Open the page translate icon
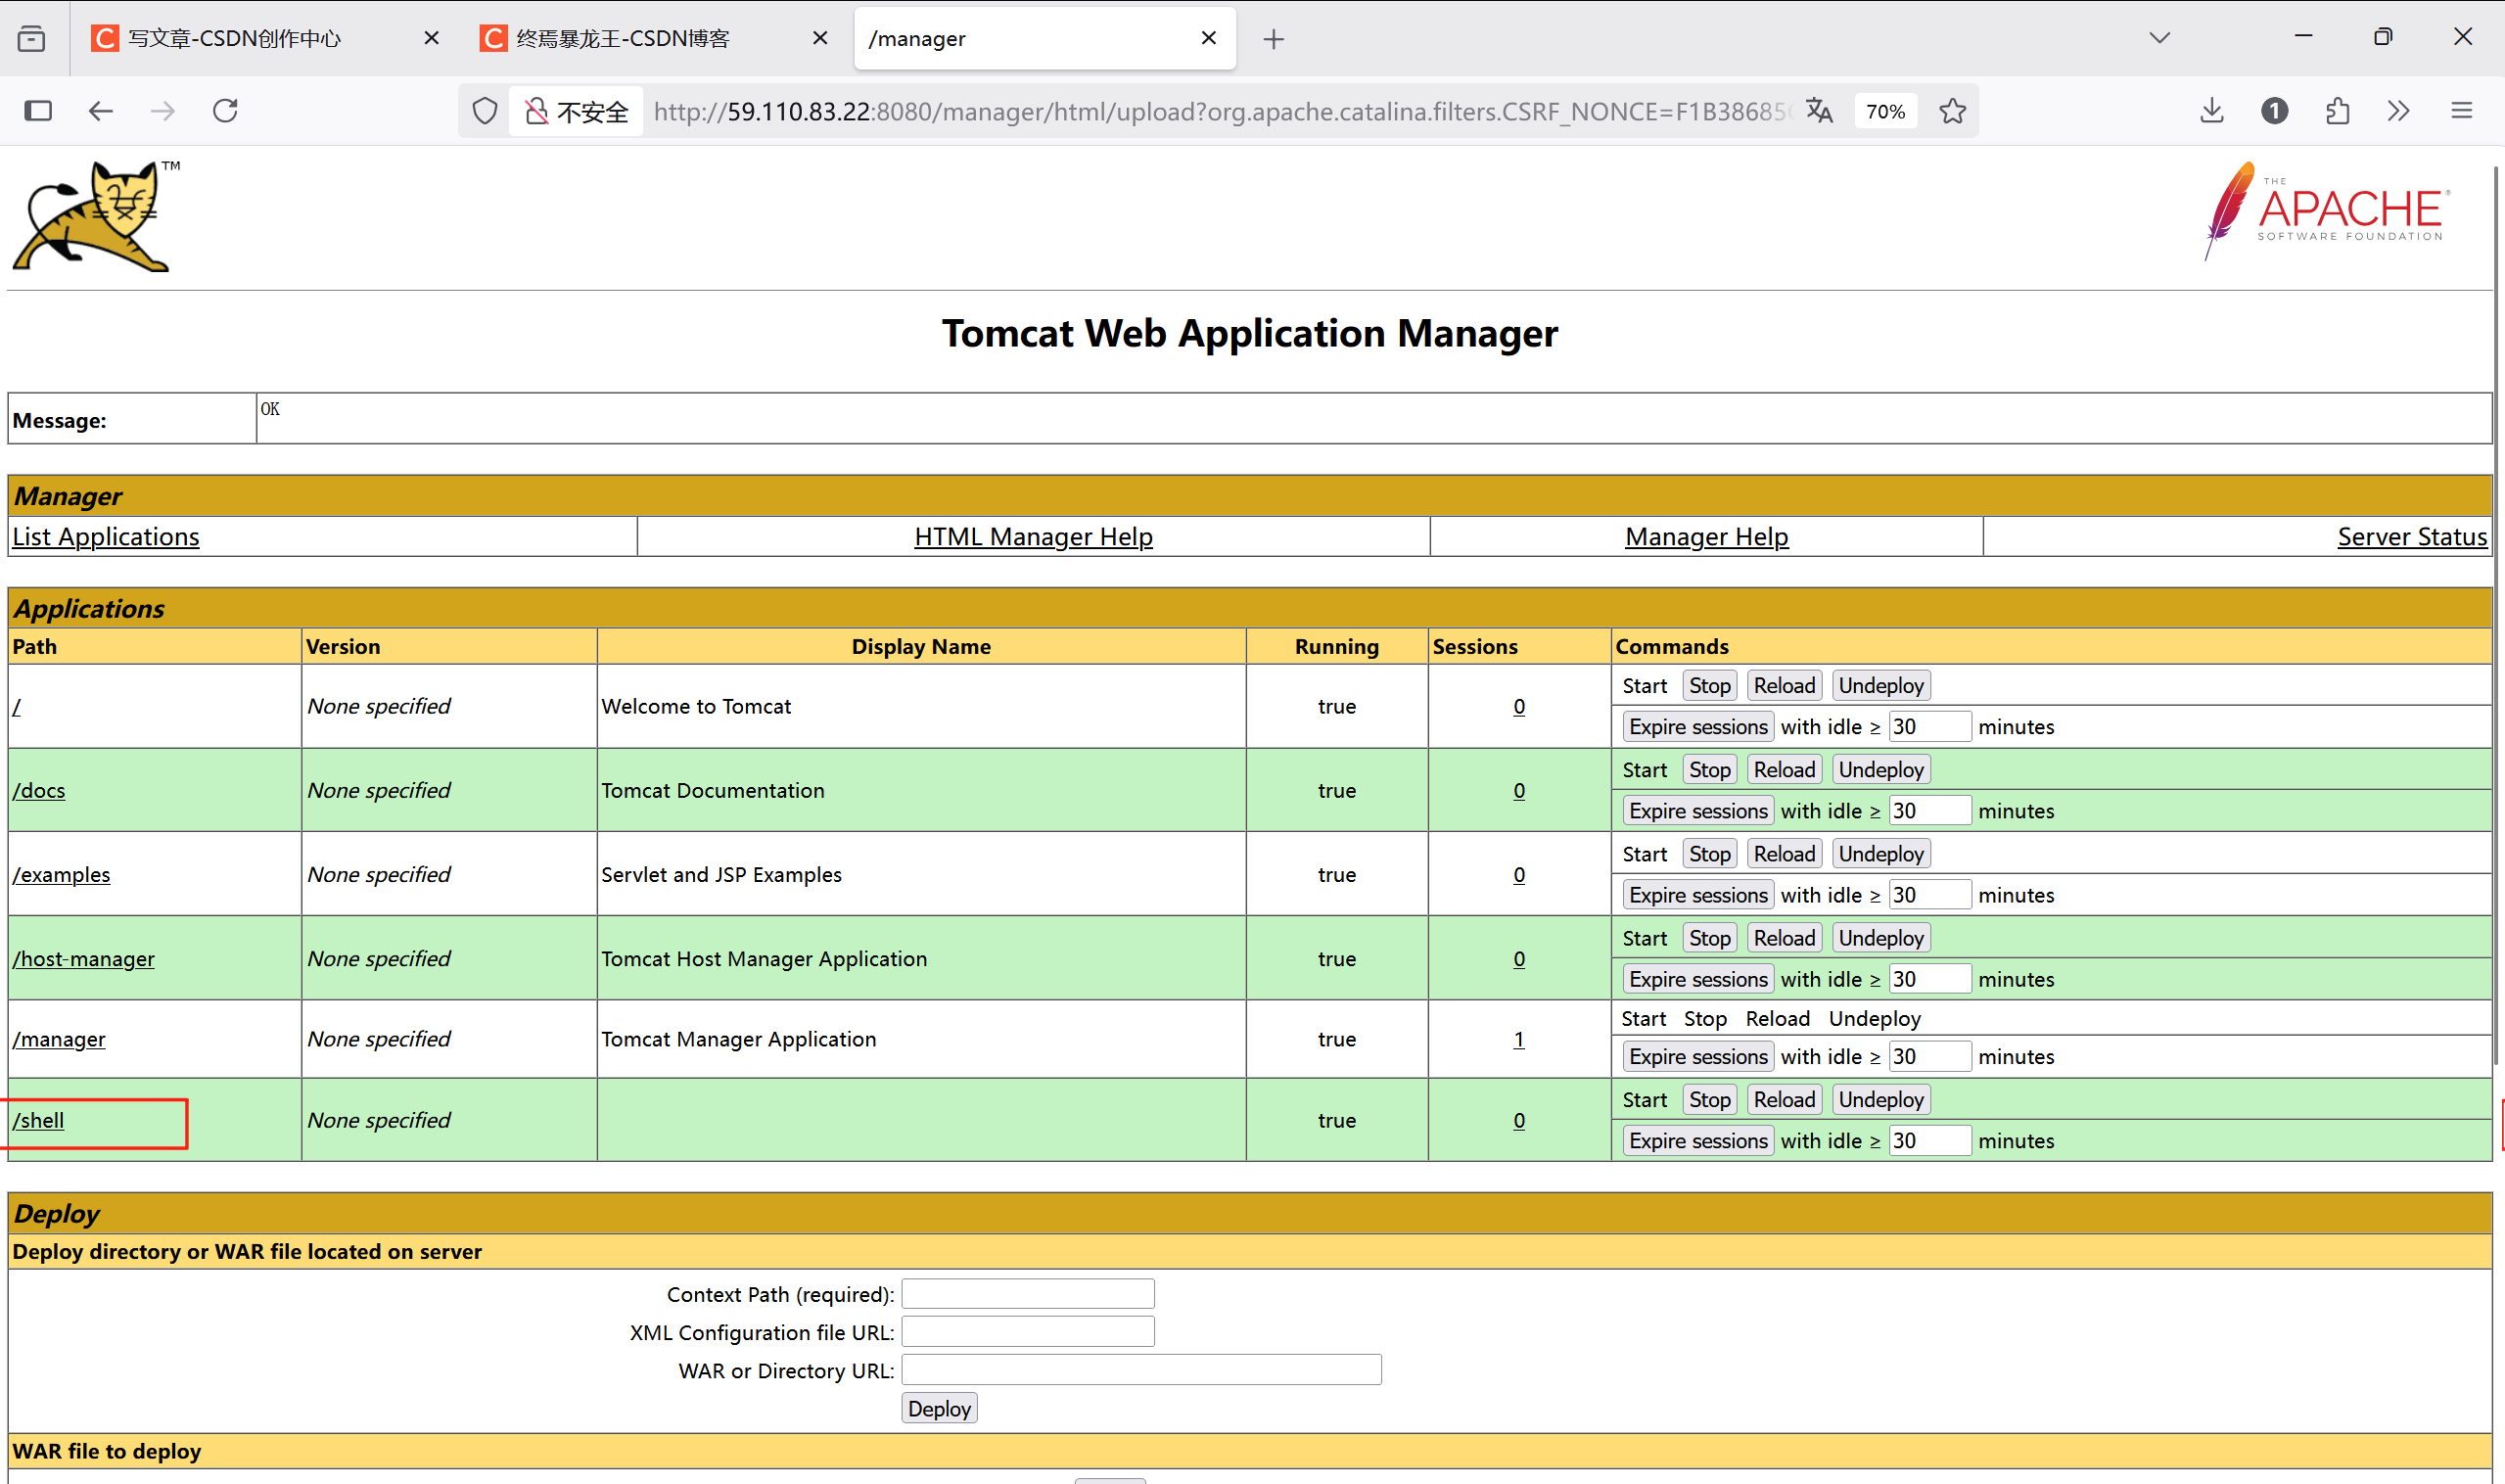The height and width of the screenshot is (1484, 2505). pyautogui.click(x=1820, y=111)
